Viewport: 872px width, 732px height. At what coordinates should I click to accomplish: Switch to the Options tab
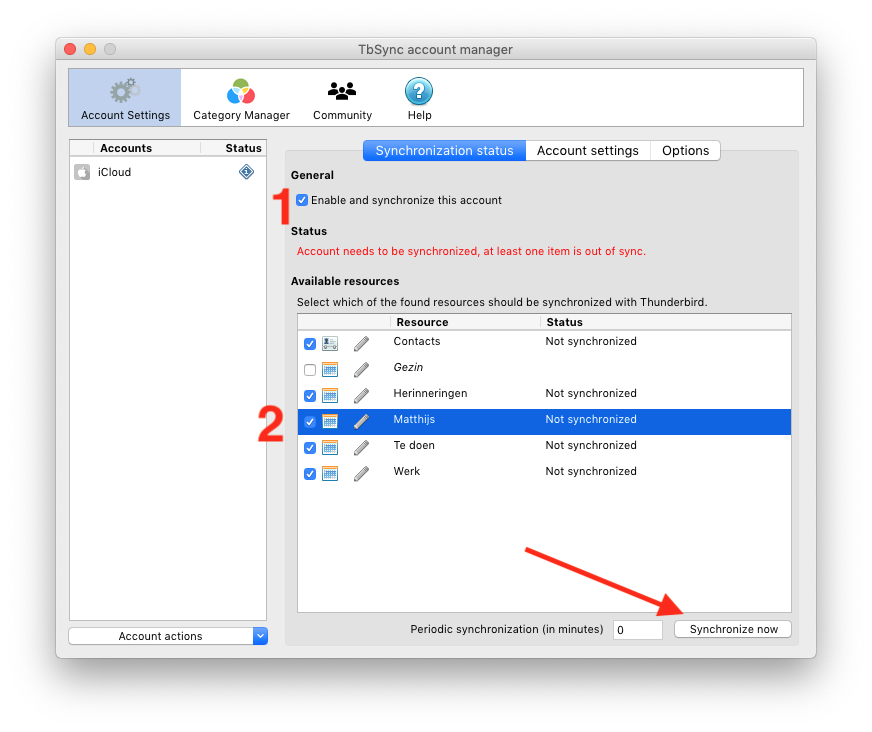pos(685,151)
